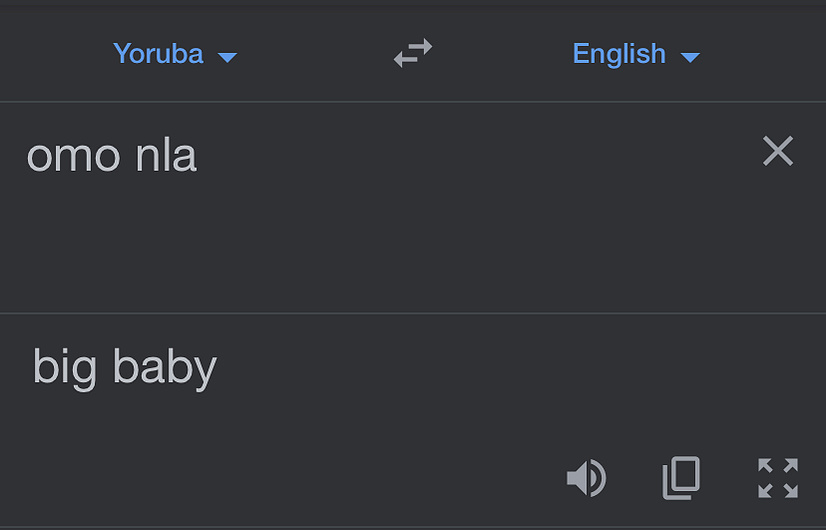This screenshot has width=826, height=530.
Task: Click the word "baby" in the translation
Action: (165, 368)
